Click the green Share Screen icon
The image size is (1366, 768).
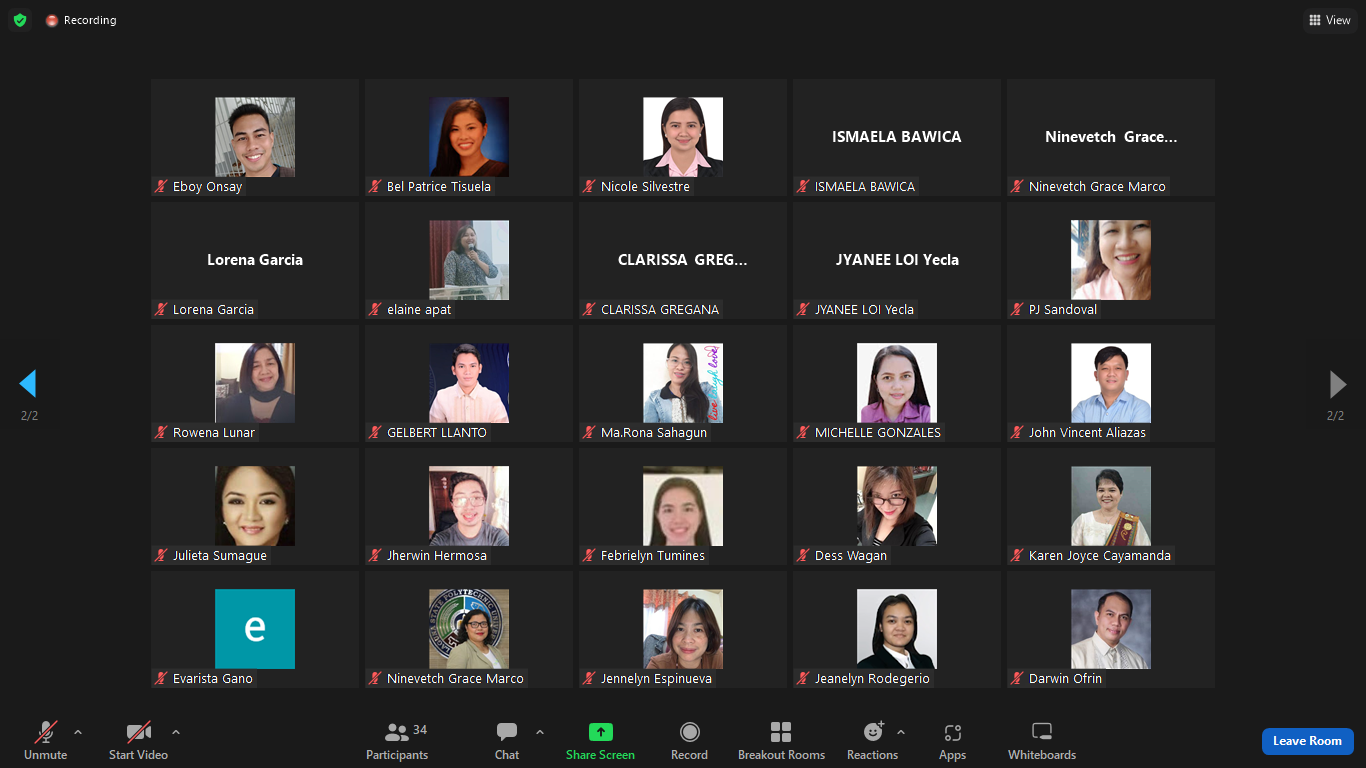click(x=600, y=732)
